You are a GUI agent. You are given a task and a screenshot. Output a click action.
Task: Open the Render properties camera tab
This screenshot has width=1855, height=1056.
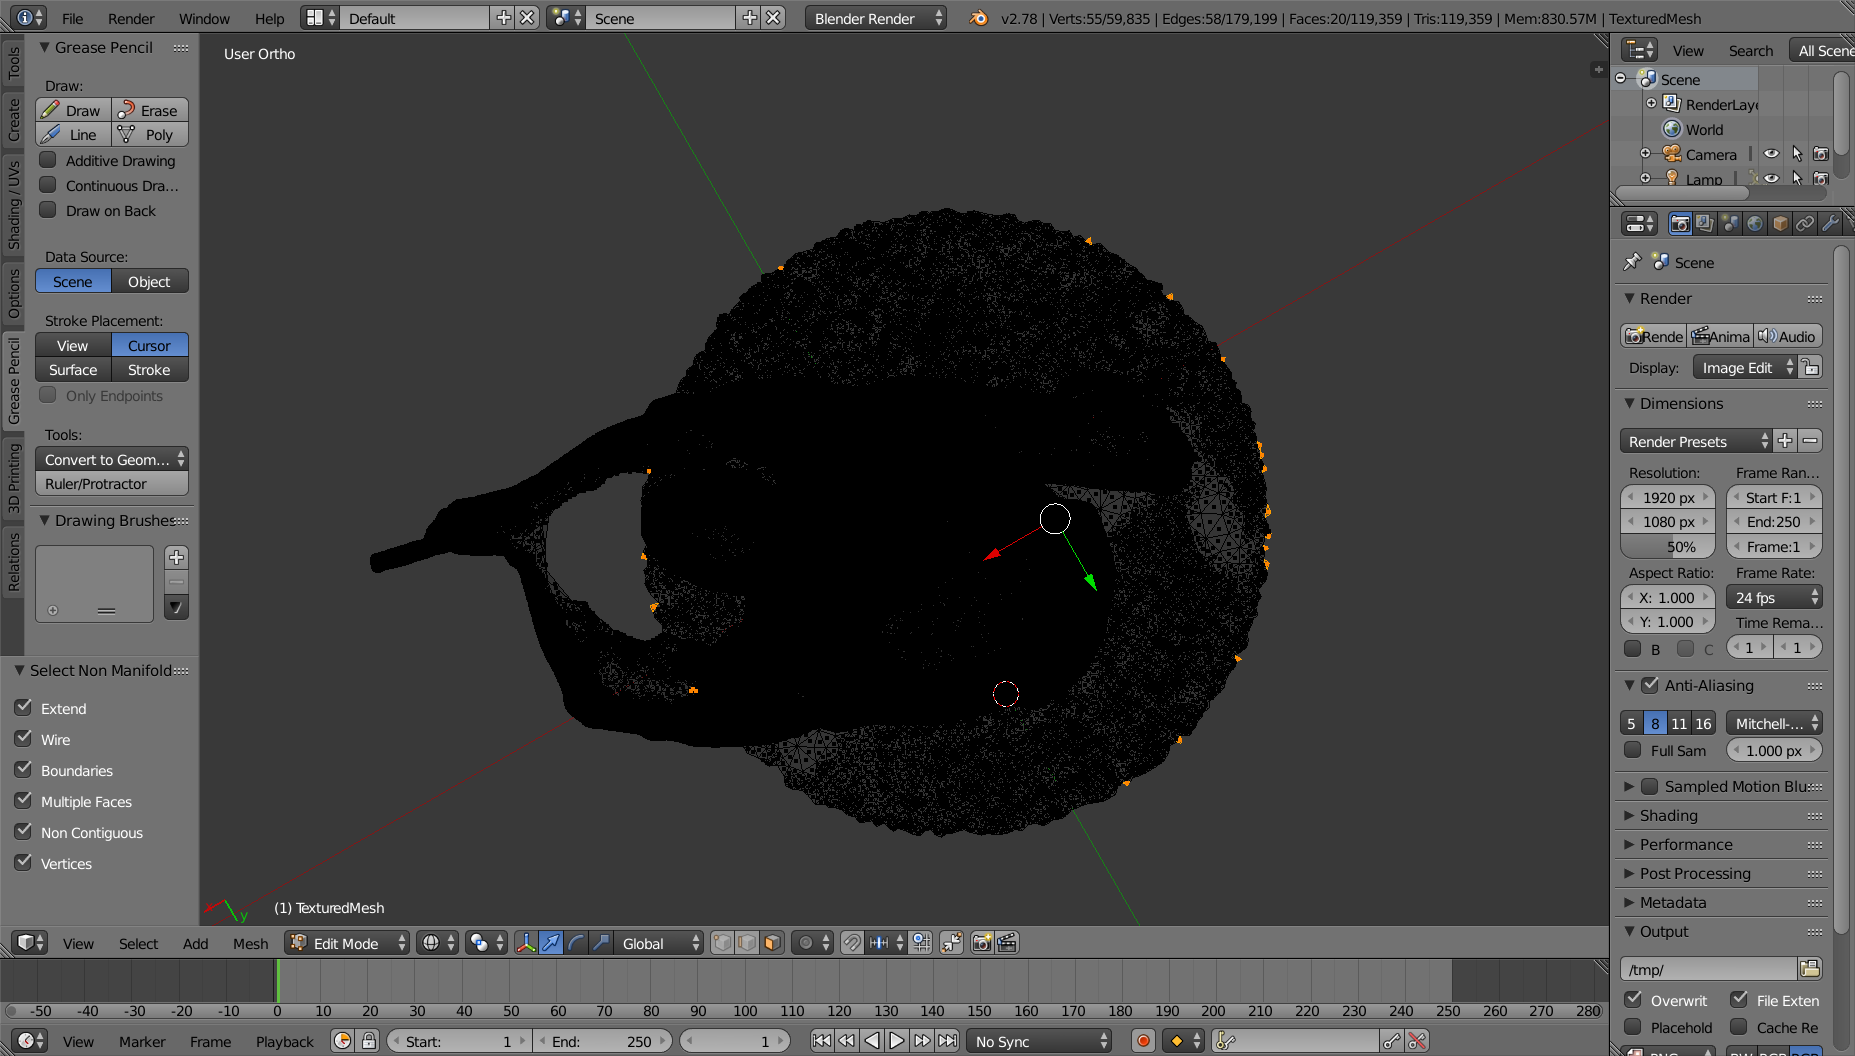tap(1680, 223)
